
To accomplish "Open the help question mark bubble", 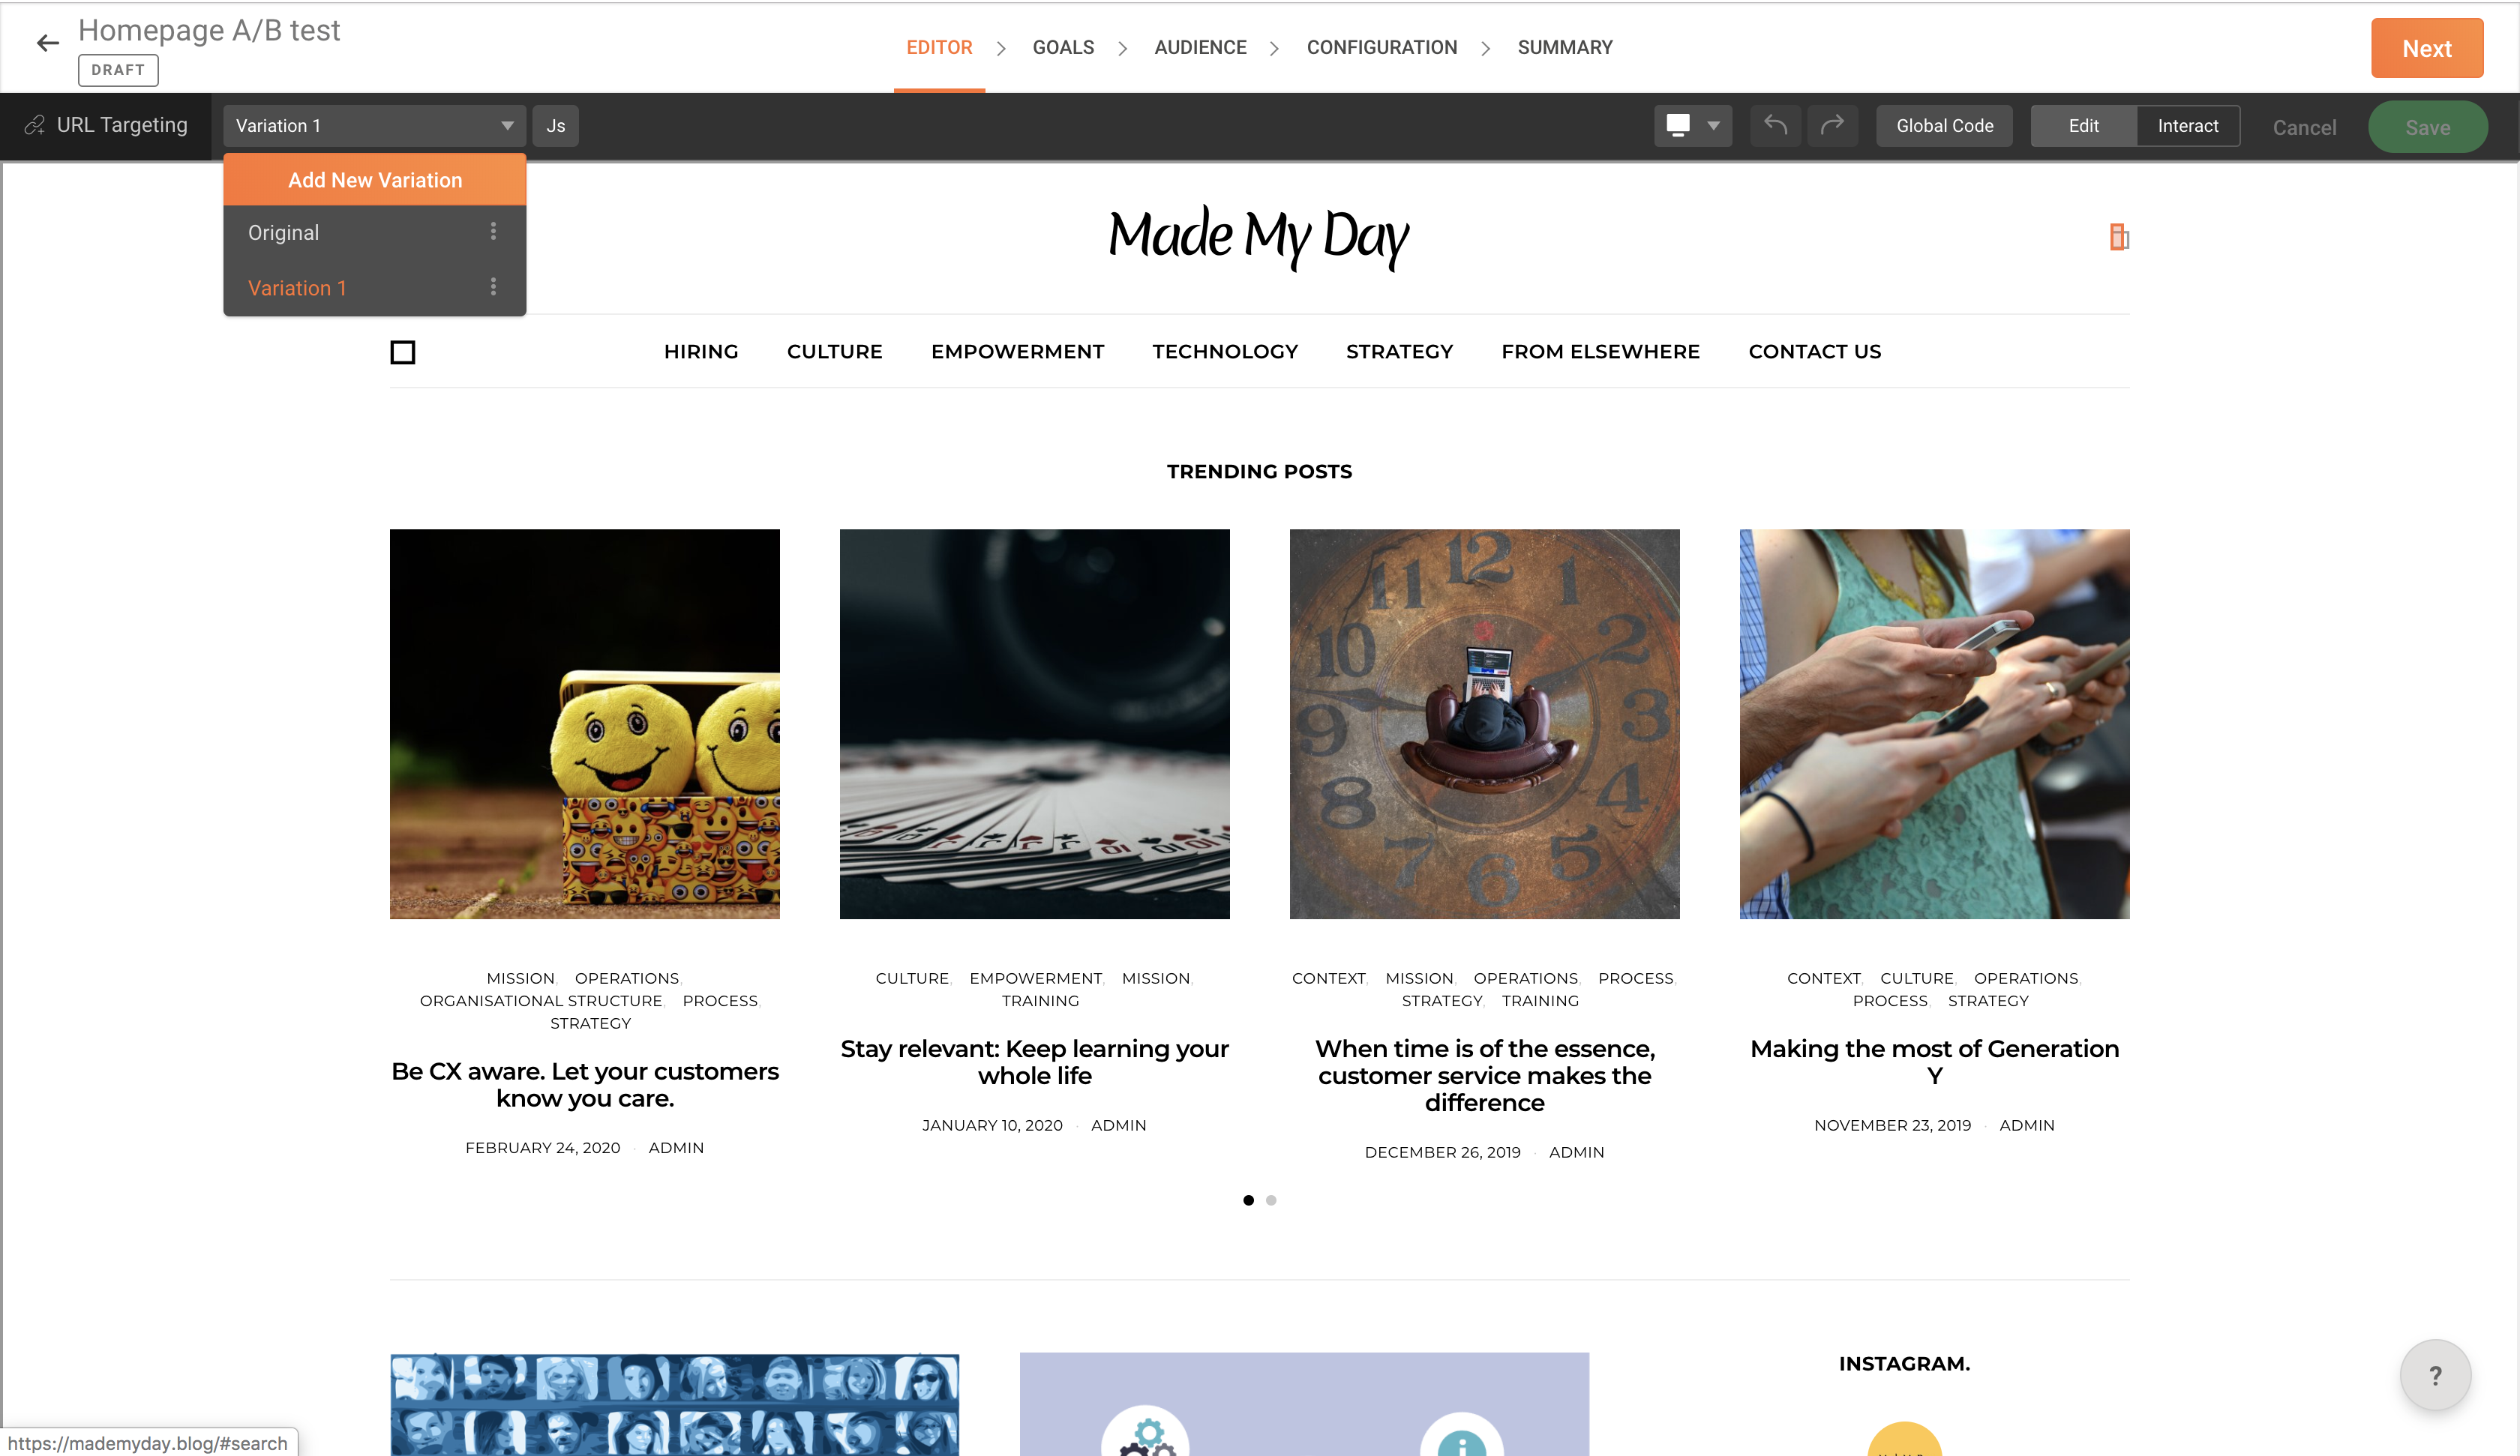I will [2435, 1375].
